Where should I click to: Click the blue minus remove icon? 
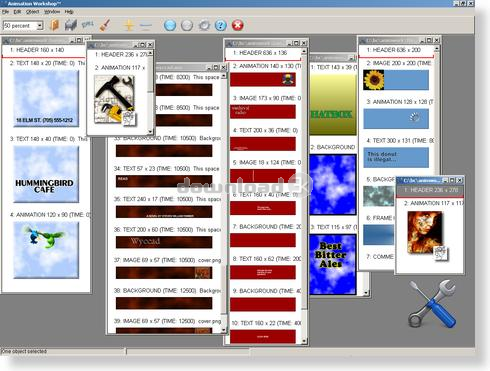coord(146,25)
